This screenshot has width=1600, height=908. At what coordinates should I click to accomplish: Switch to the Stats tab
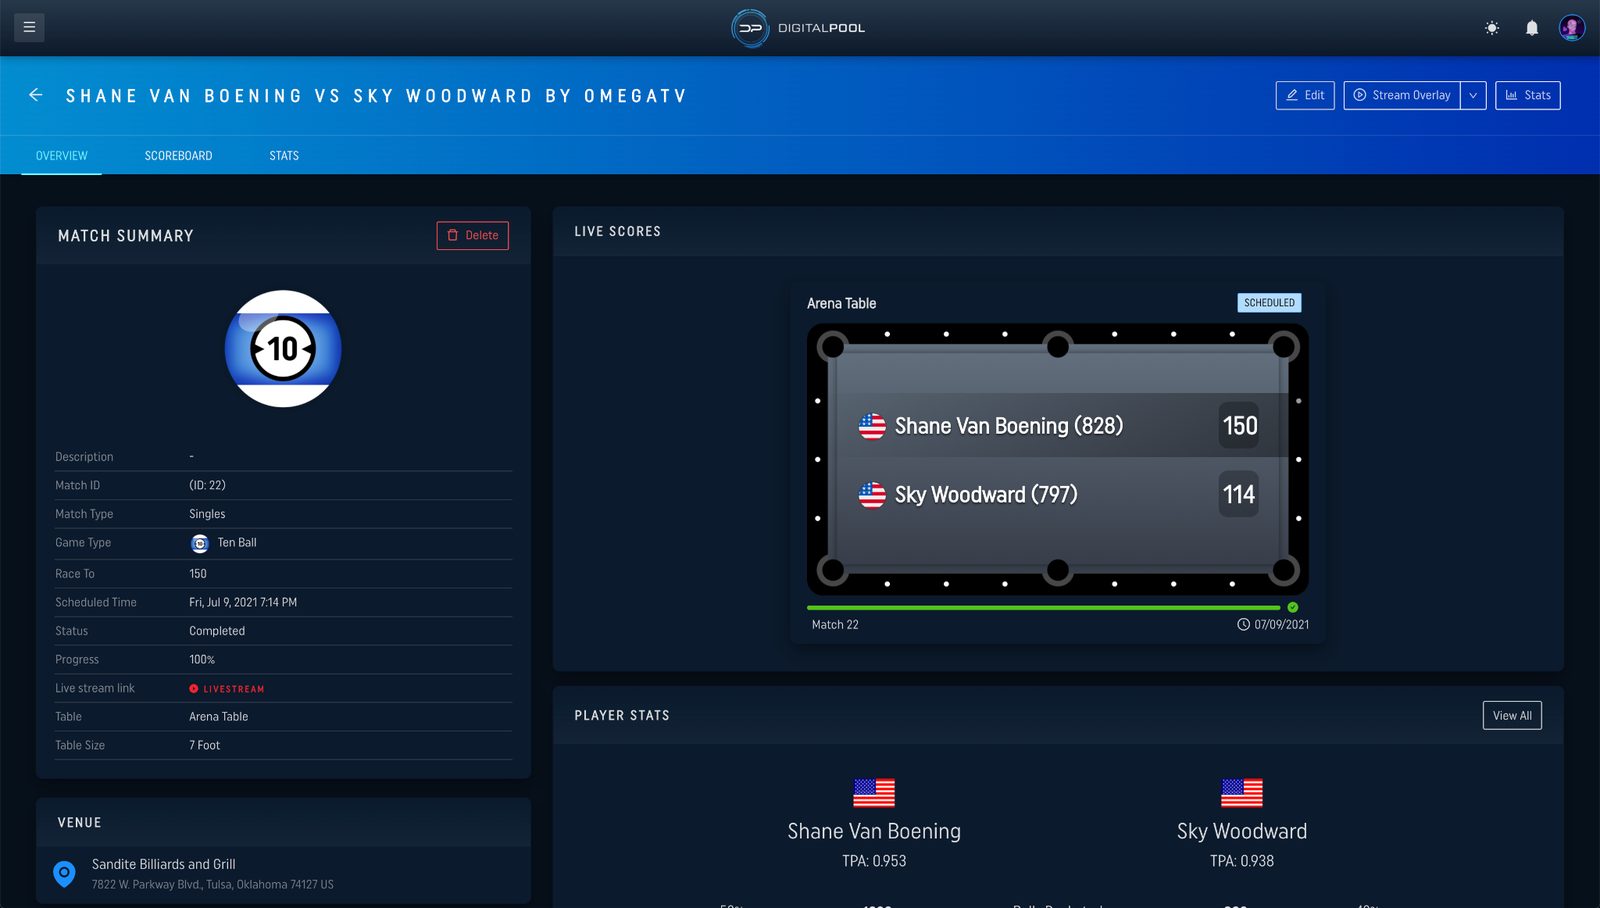tap(284, 156)
